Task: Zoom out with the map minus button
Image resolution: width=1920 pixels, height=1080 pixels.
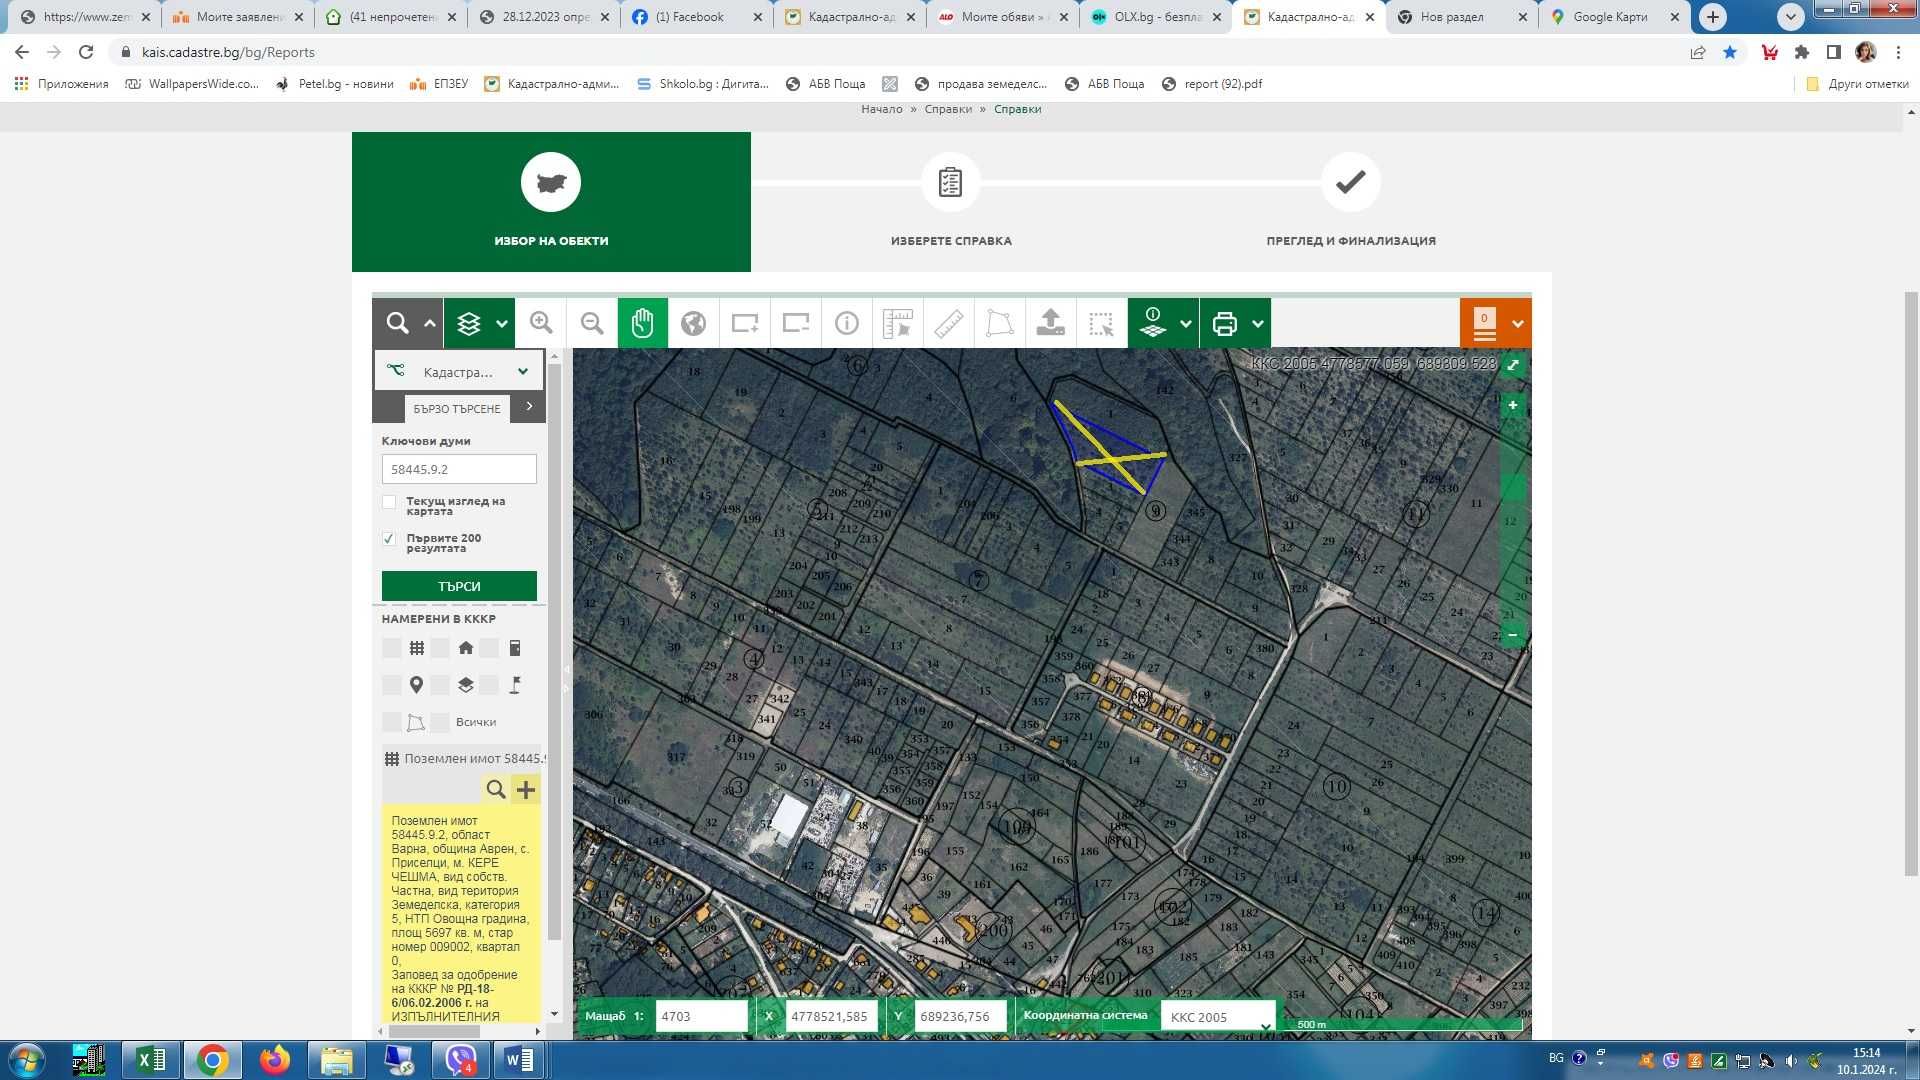Action: (1513, 635)
